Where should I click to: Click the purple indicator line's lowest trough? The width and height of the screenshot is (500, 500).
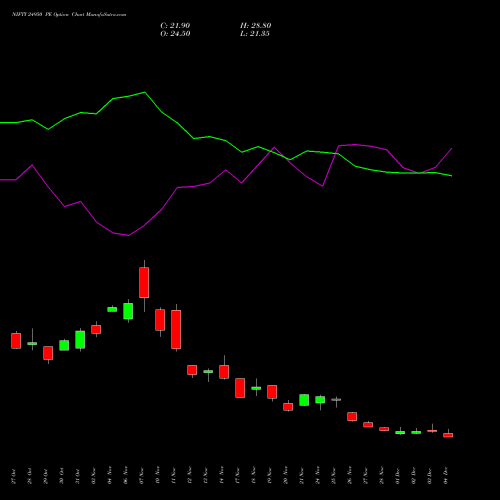[x=128, y=235]
